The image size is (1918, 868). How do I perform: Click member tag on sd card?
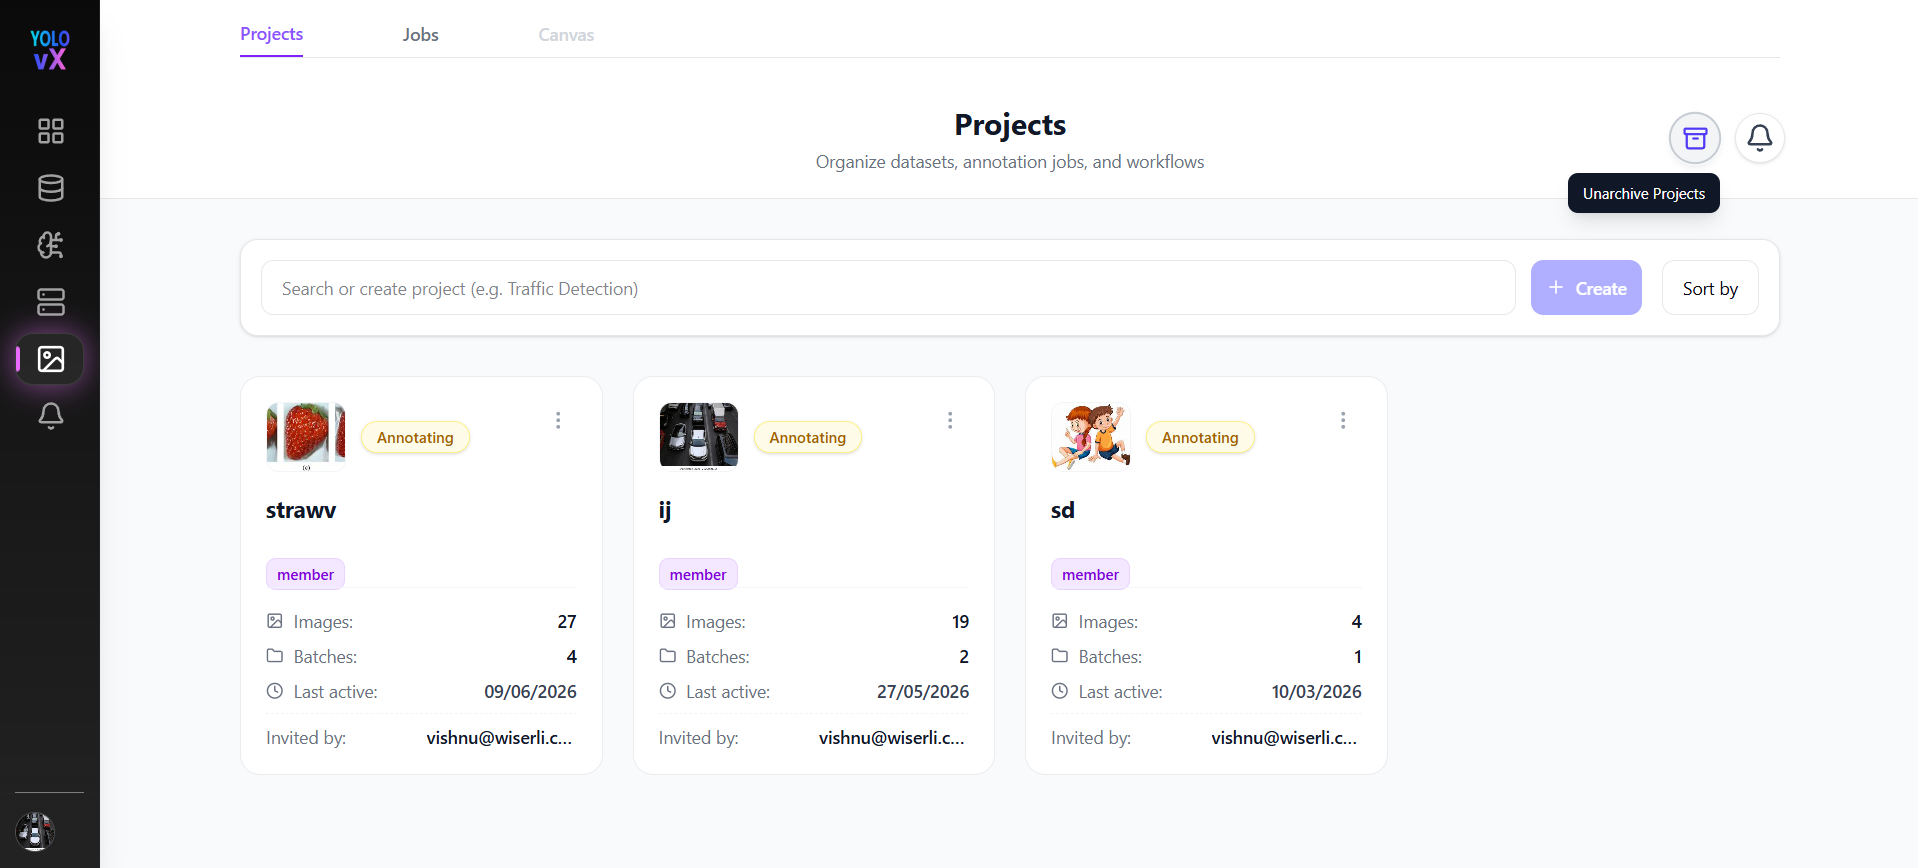(x=1090, y=574)
